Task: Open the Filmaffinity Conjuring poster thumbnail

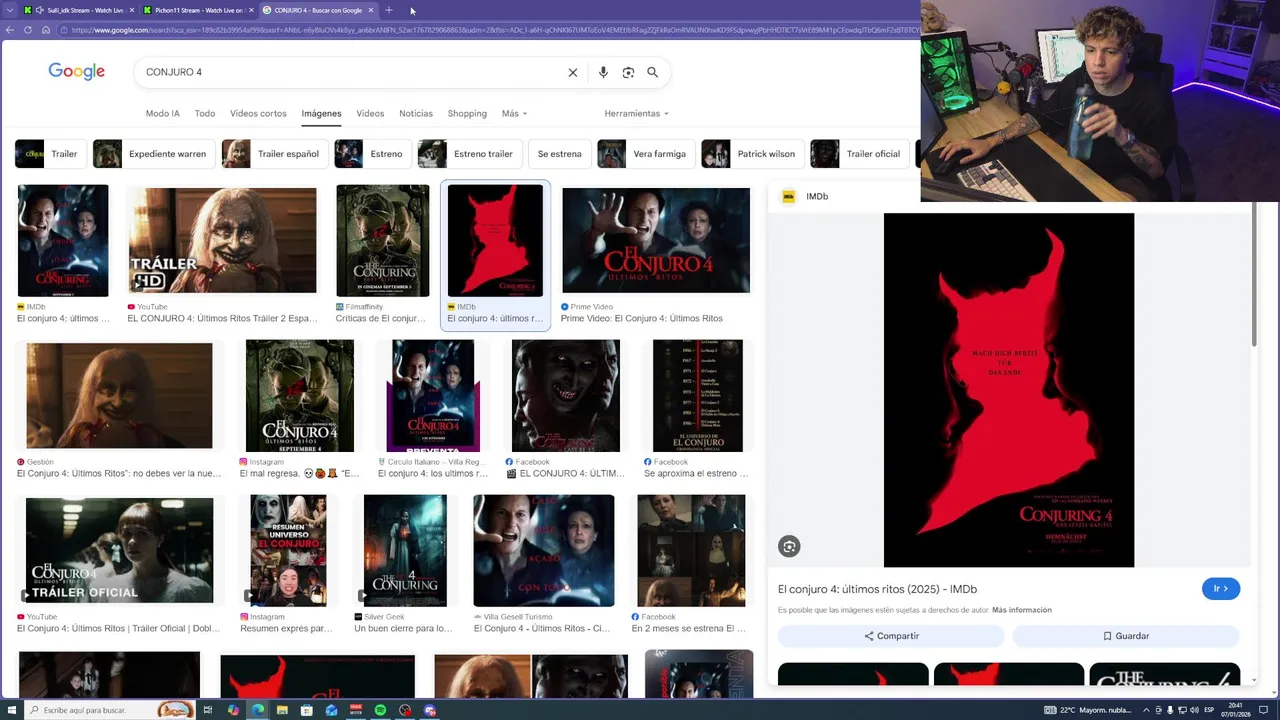Action: pyautogui.click(x=383, y=240)
